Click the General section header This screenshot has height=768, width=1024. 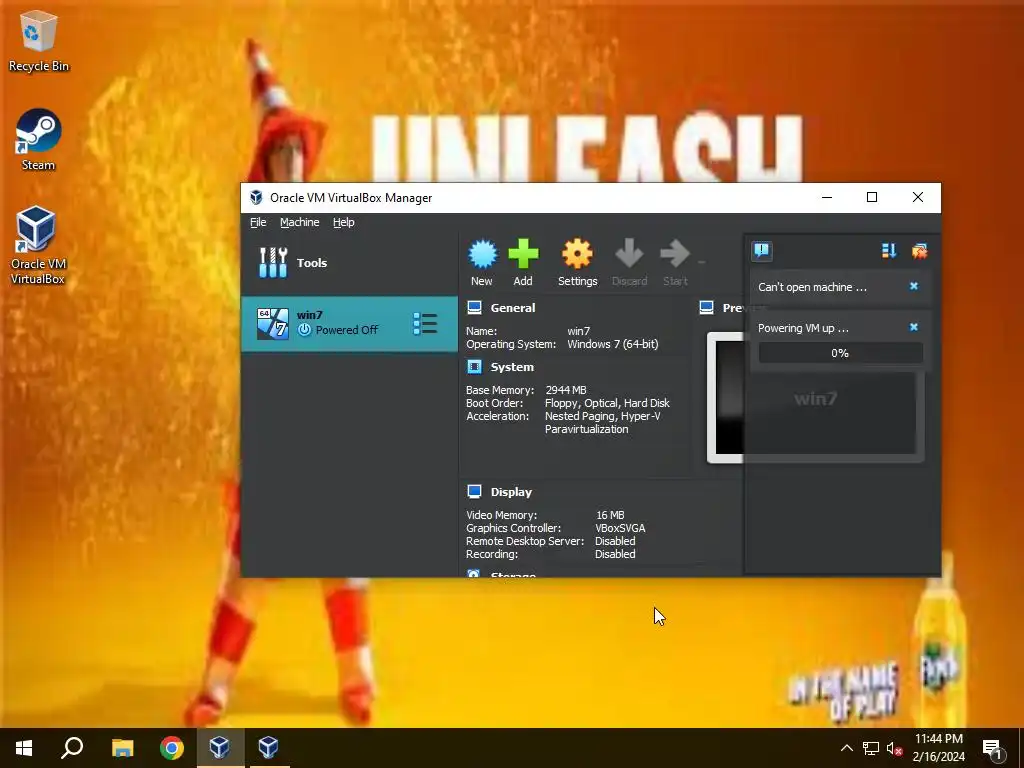513,308
